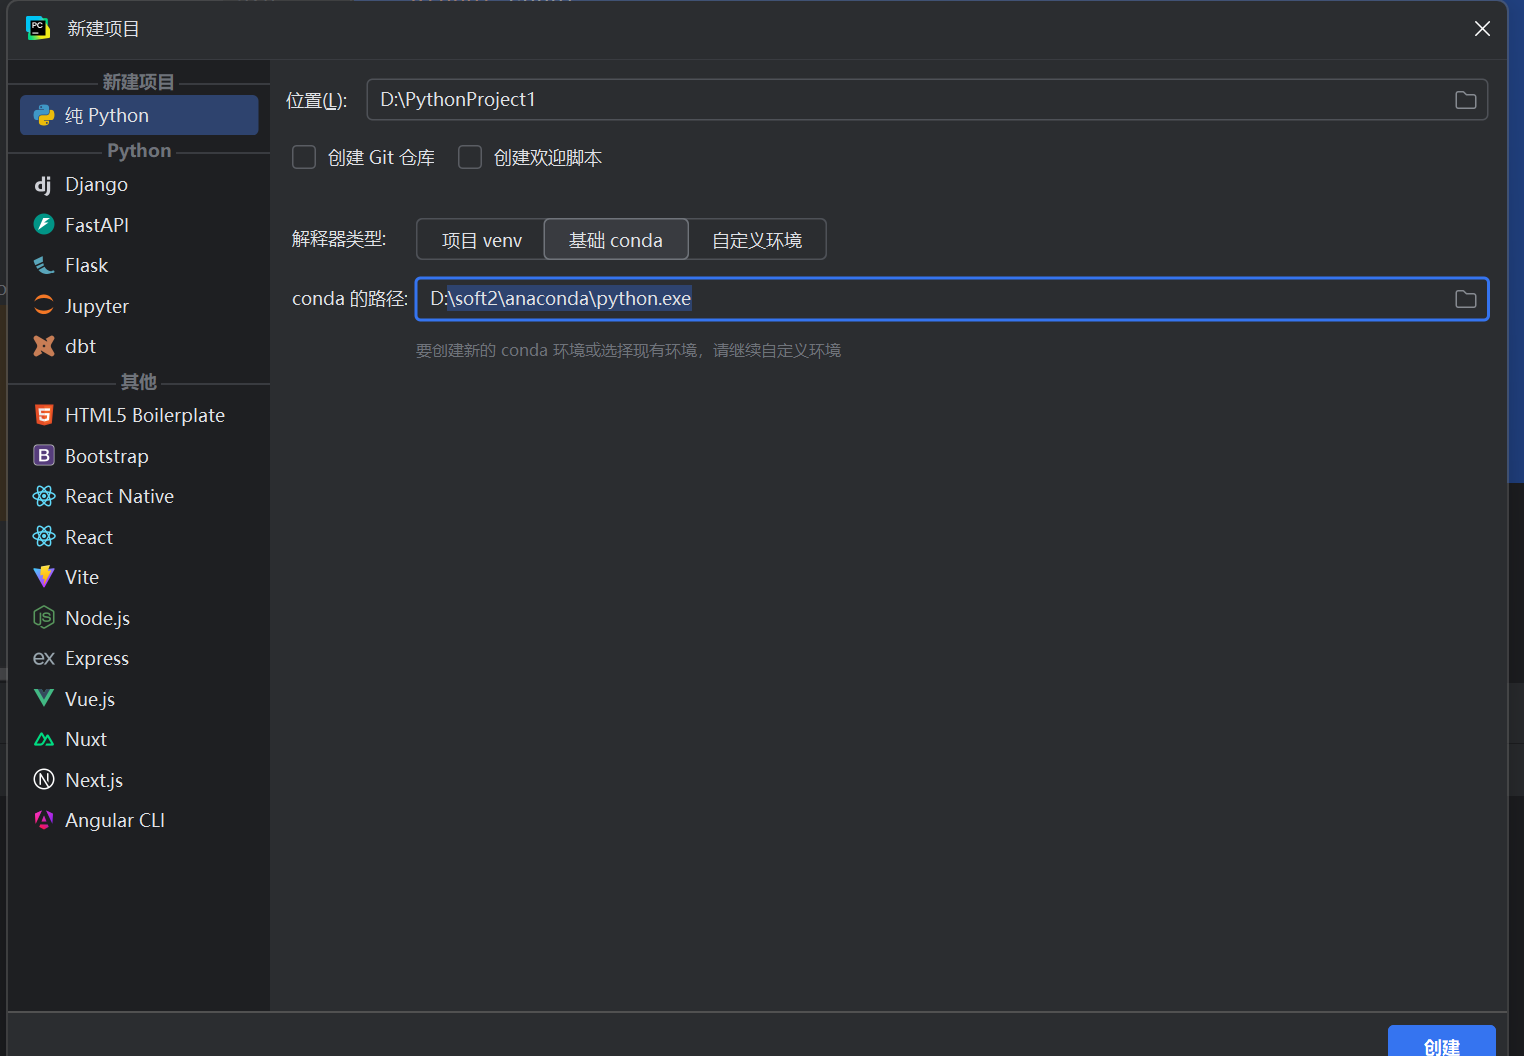Viewport: 1524px width, 1056px height.
Task: Click the PyCharm logo in title bar
Action: click(38, 28)
